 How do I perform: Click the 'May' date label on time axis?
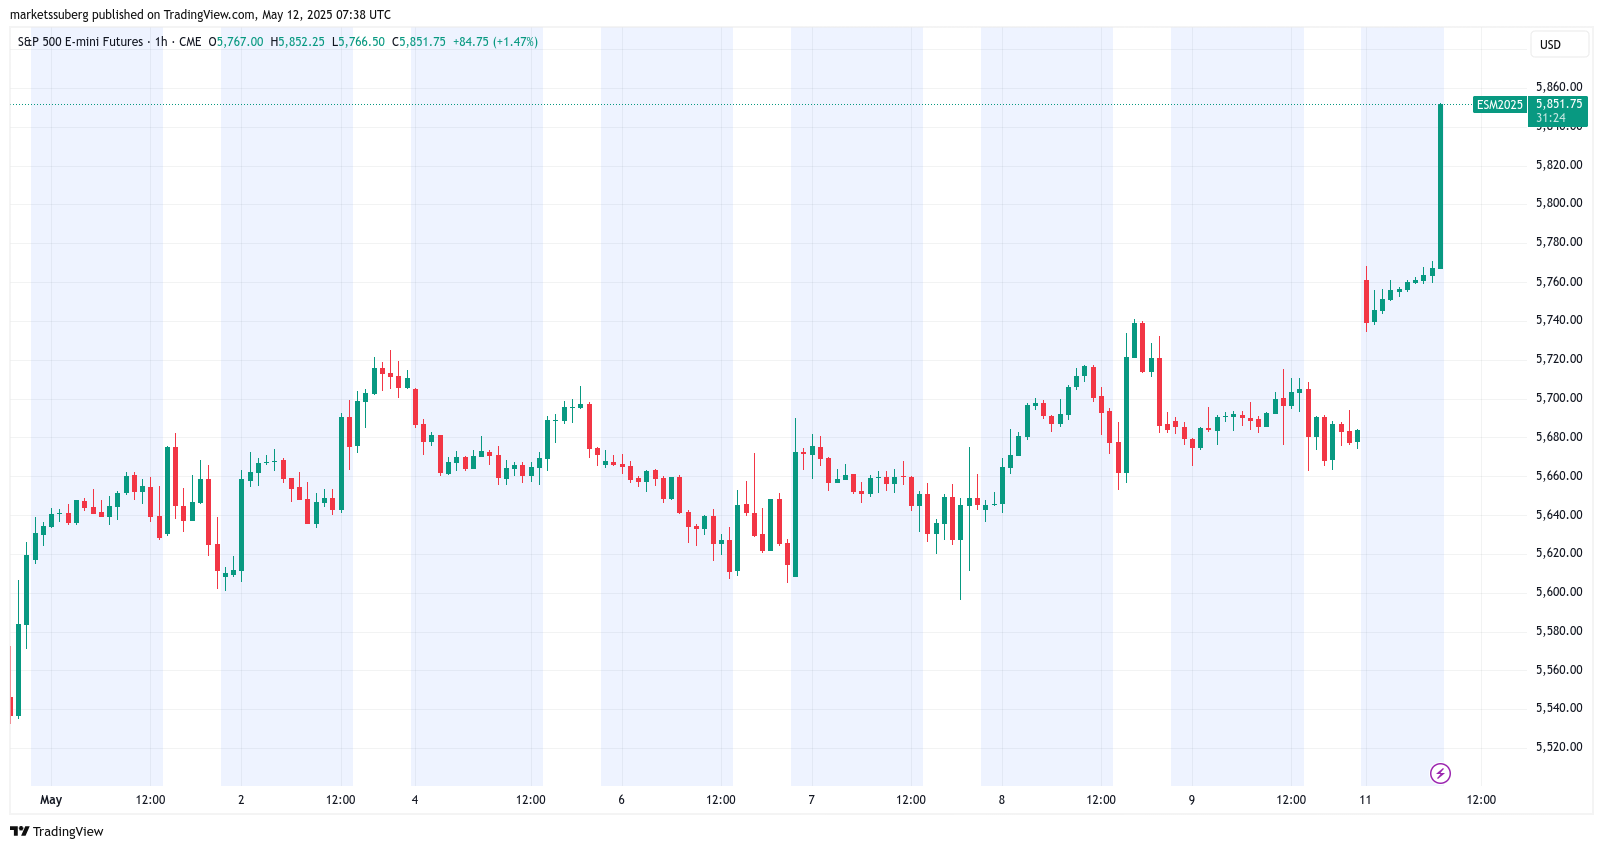click(51, 800)
